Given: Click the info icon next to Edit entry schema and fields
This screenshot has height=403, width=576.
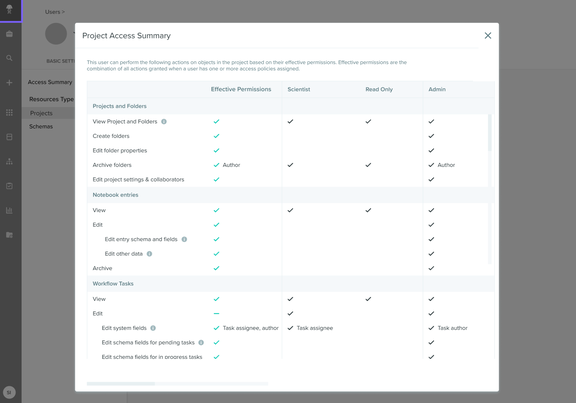Looking at the screenshot, I should pyautogui.click(x=184, y=240).
